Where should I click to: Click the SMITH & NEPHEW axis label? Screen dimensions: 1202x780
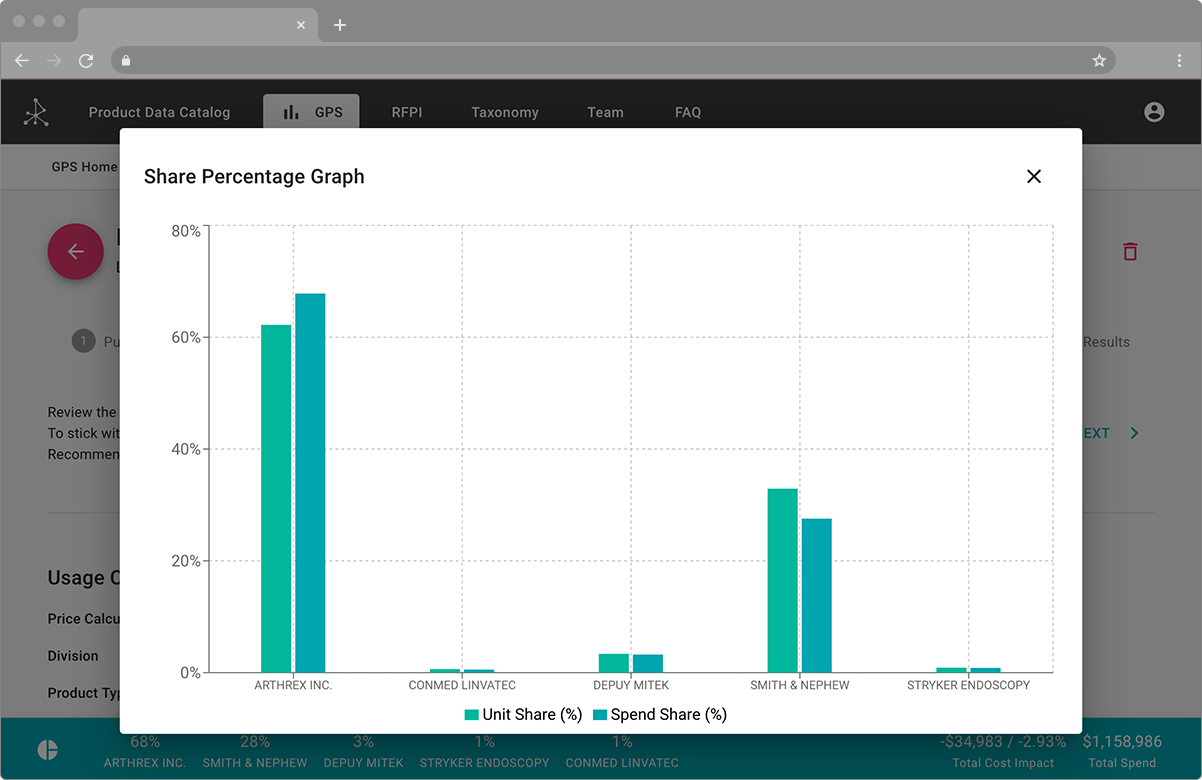pyautogui.click(x=800, y=686)
